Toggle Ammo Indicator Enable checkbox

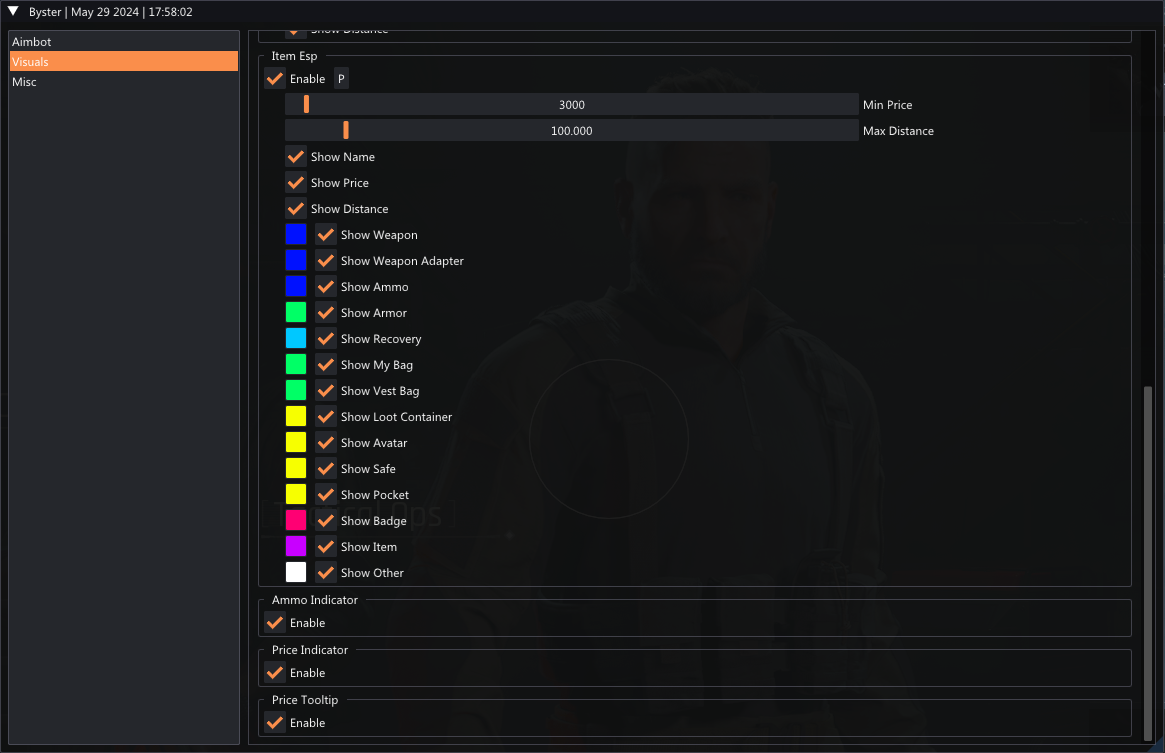[x=275, y=623]
